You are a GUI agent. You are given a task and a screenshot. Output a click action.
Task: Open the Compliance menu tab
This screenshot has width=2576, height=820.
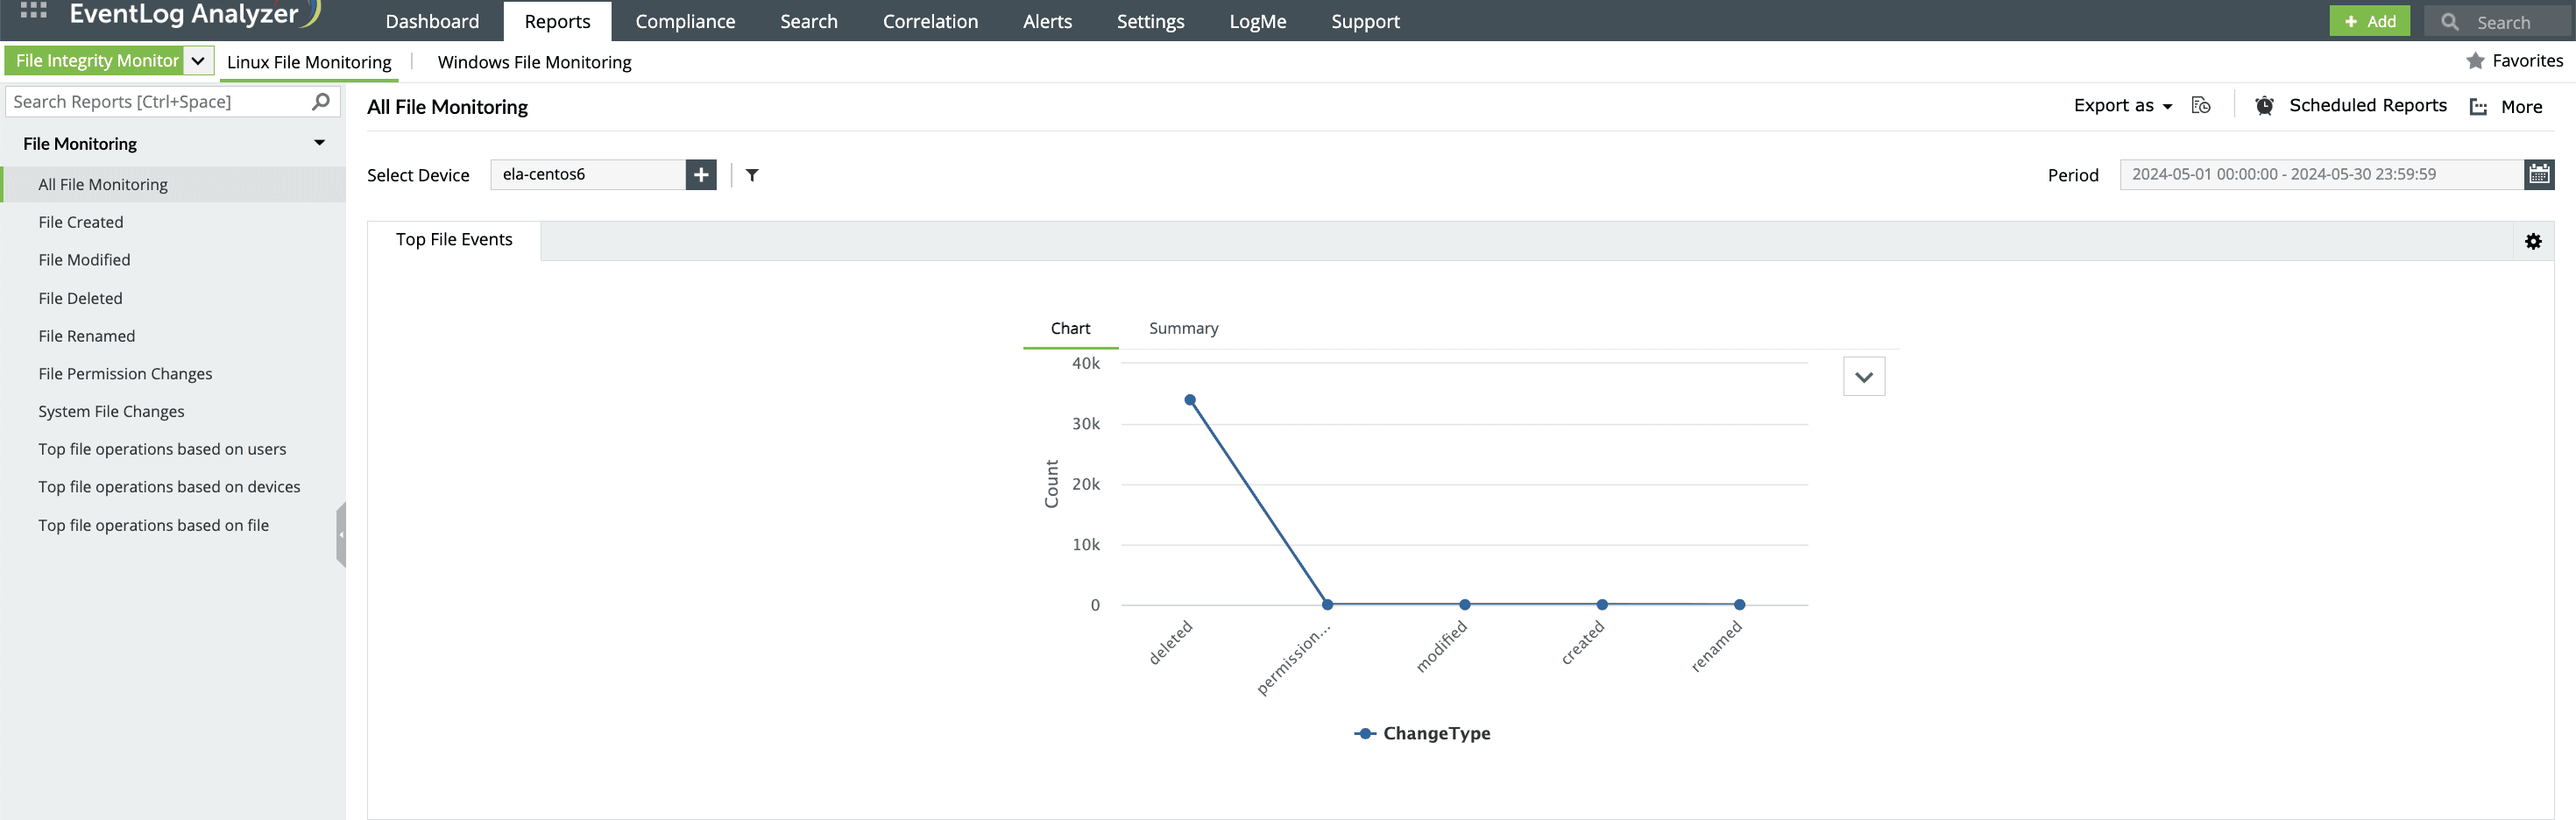tap(685, 21)
